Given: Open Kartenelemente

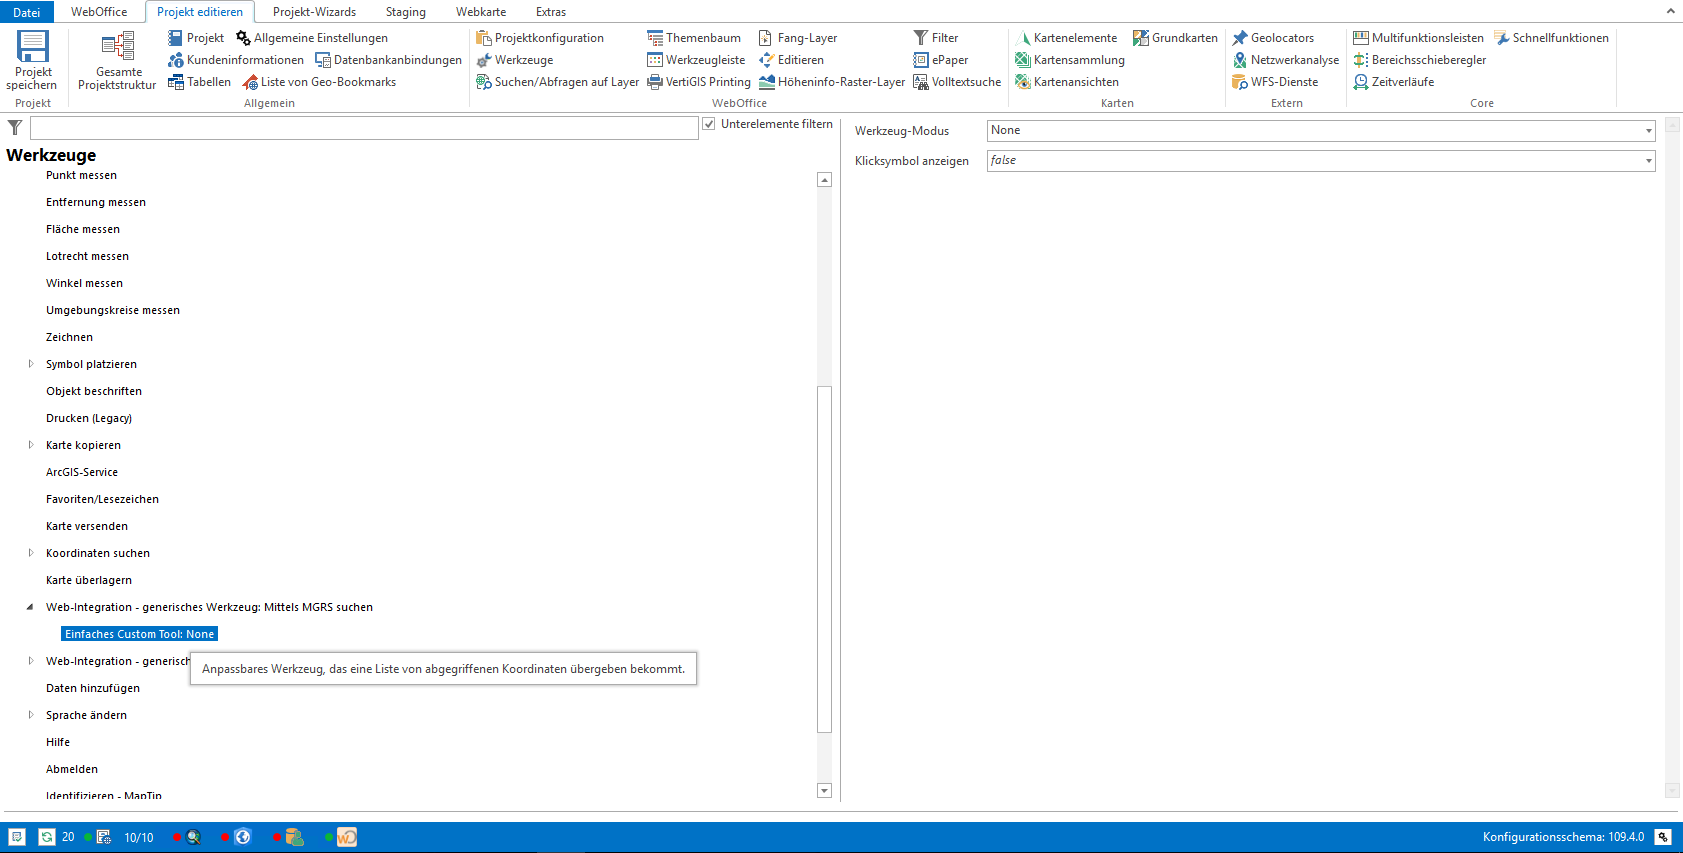Looking at the screenshot, I should pos(1066,38).
